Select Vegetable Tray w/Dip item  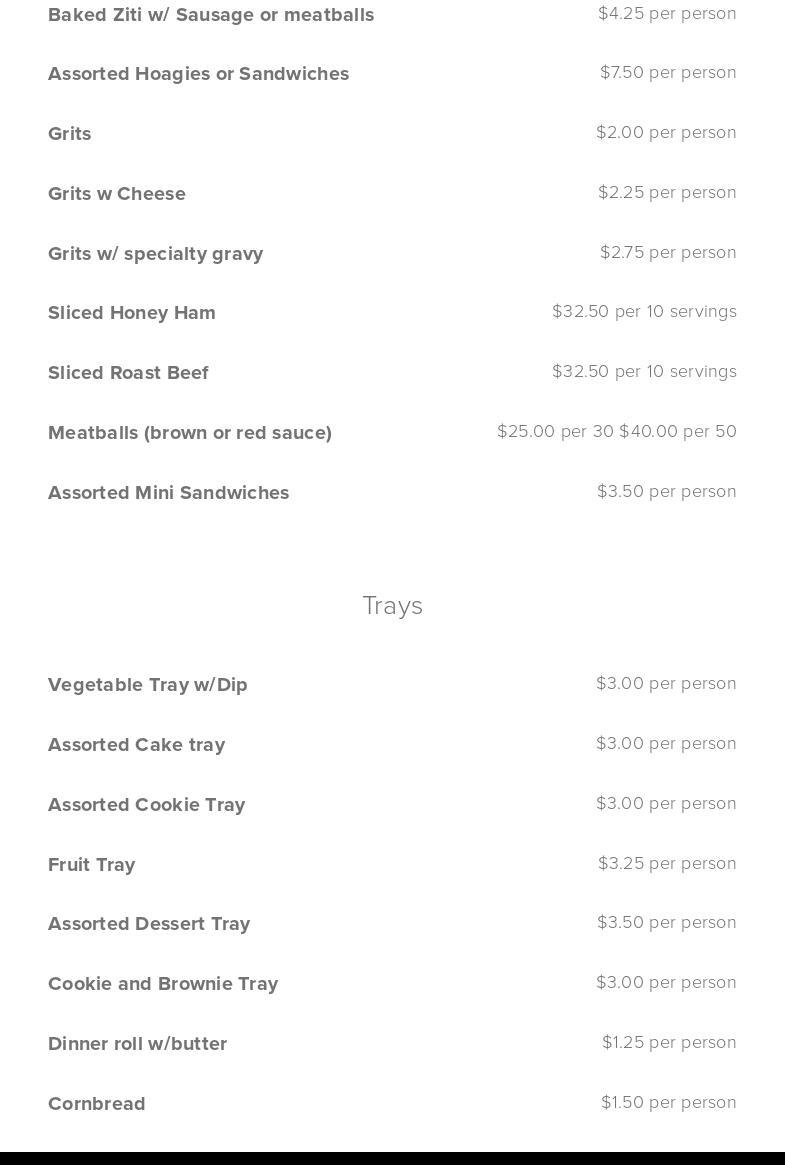(148, 685)
